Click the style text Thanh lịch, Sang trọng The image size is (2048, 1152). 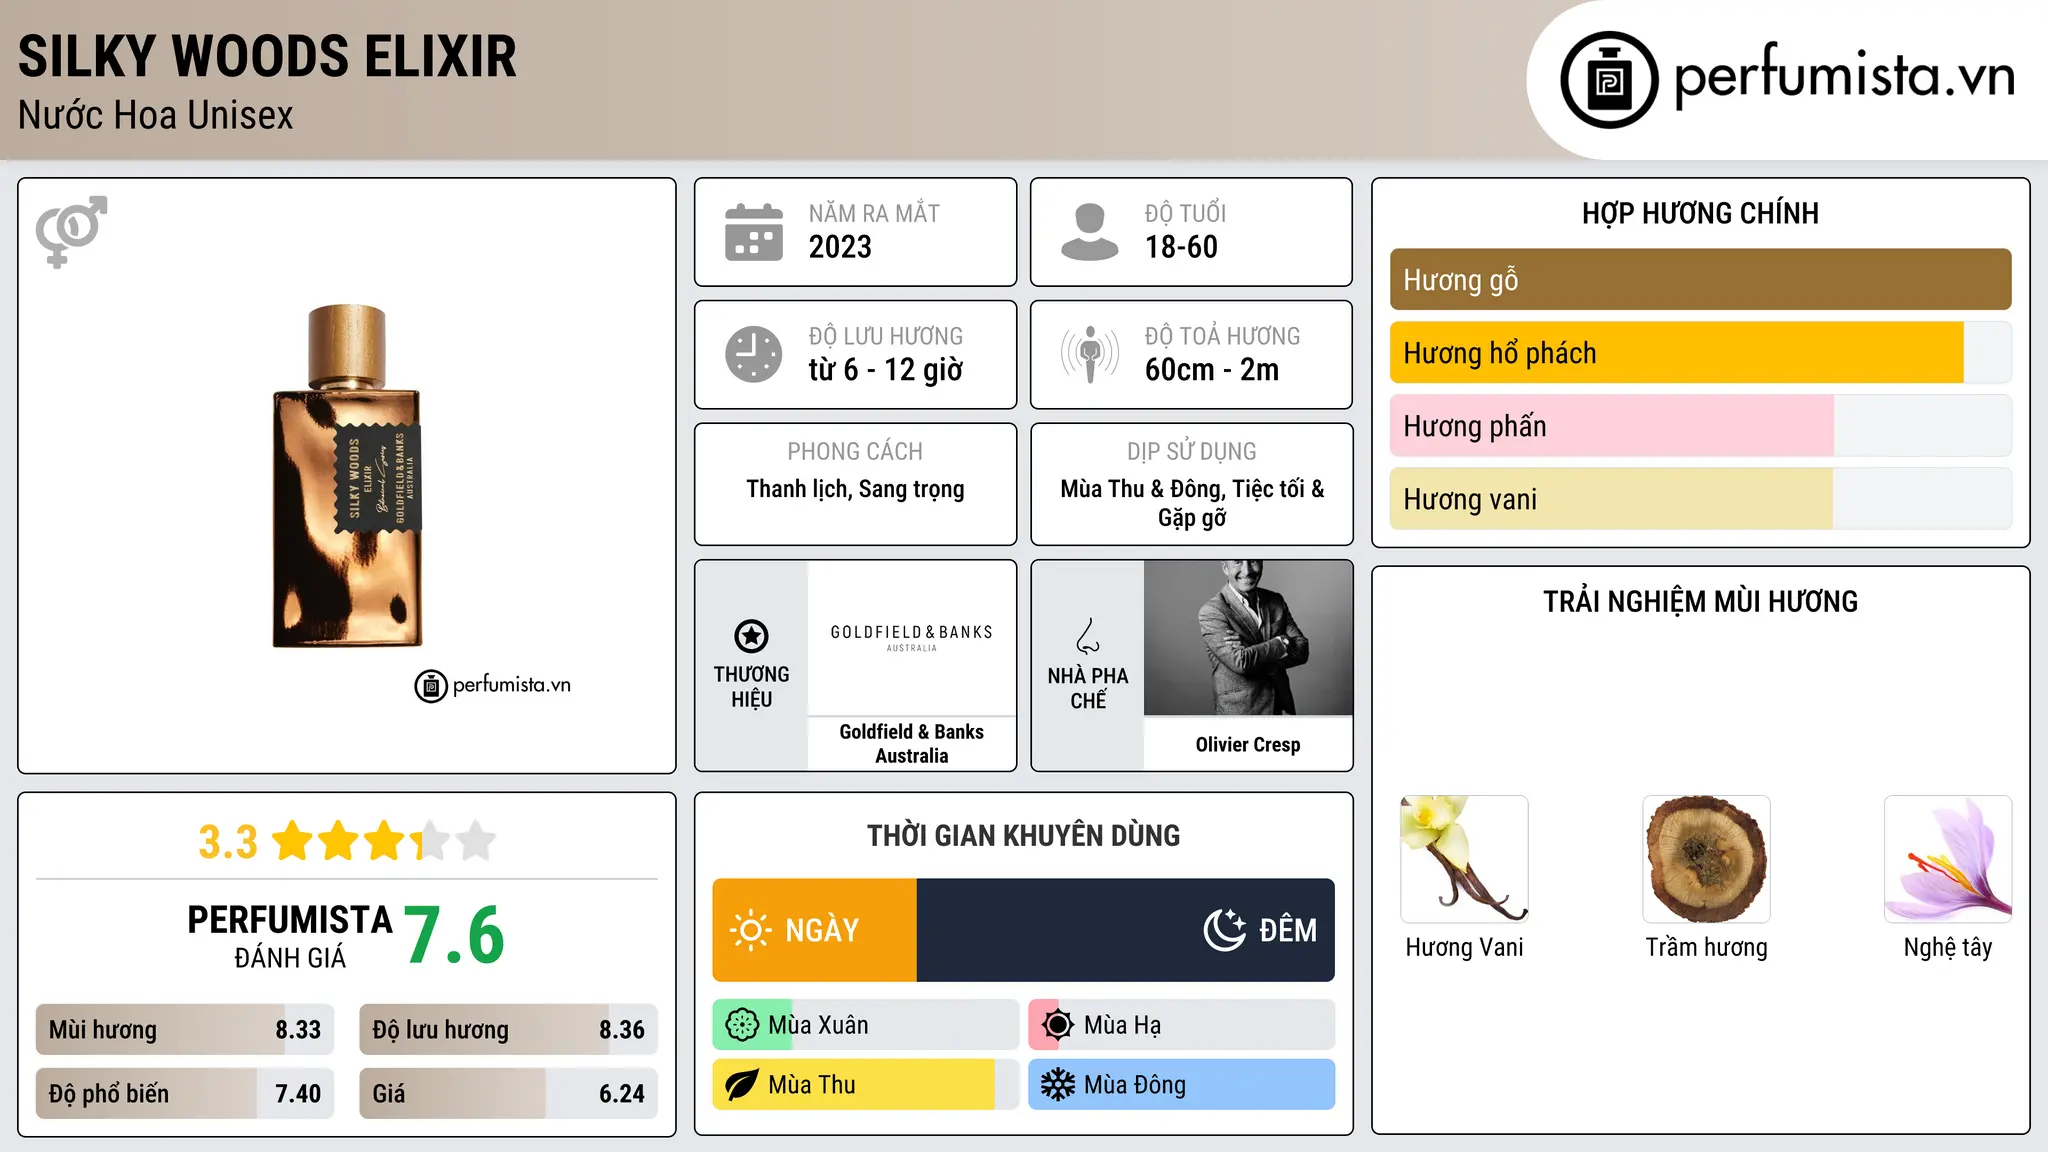point(856,489)
